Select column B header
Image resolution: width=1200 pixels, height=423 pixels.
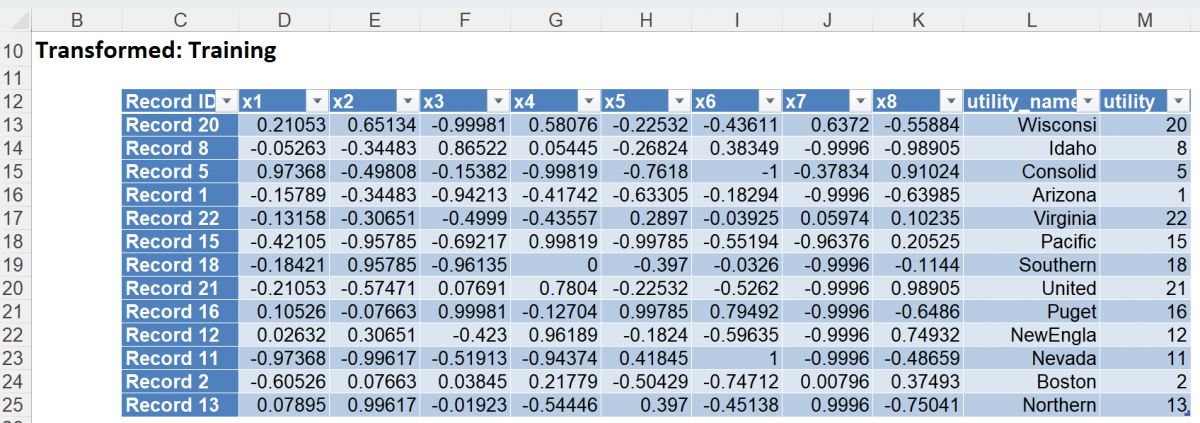[77, 17]
